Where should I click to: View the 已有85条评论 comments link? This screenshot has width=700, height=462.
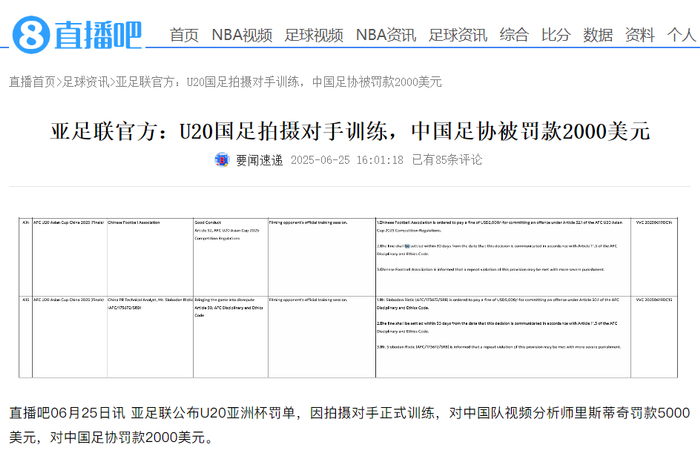(x=447, y=160)
